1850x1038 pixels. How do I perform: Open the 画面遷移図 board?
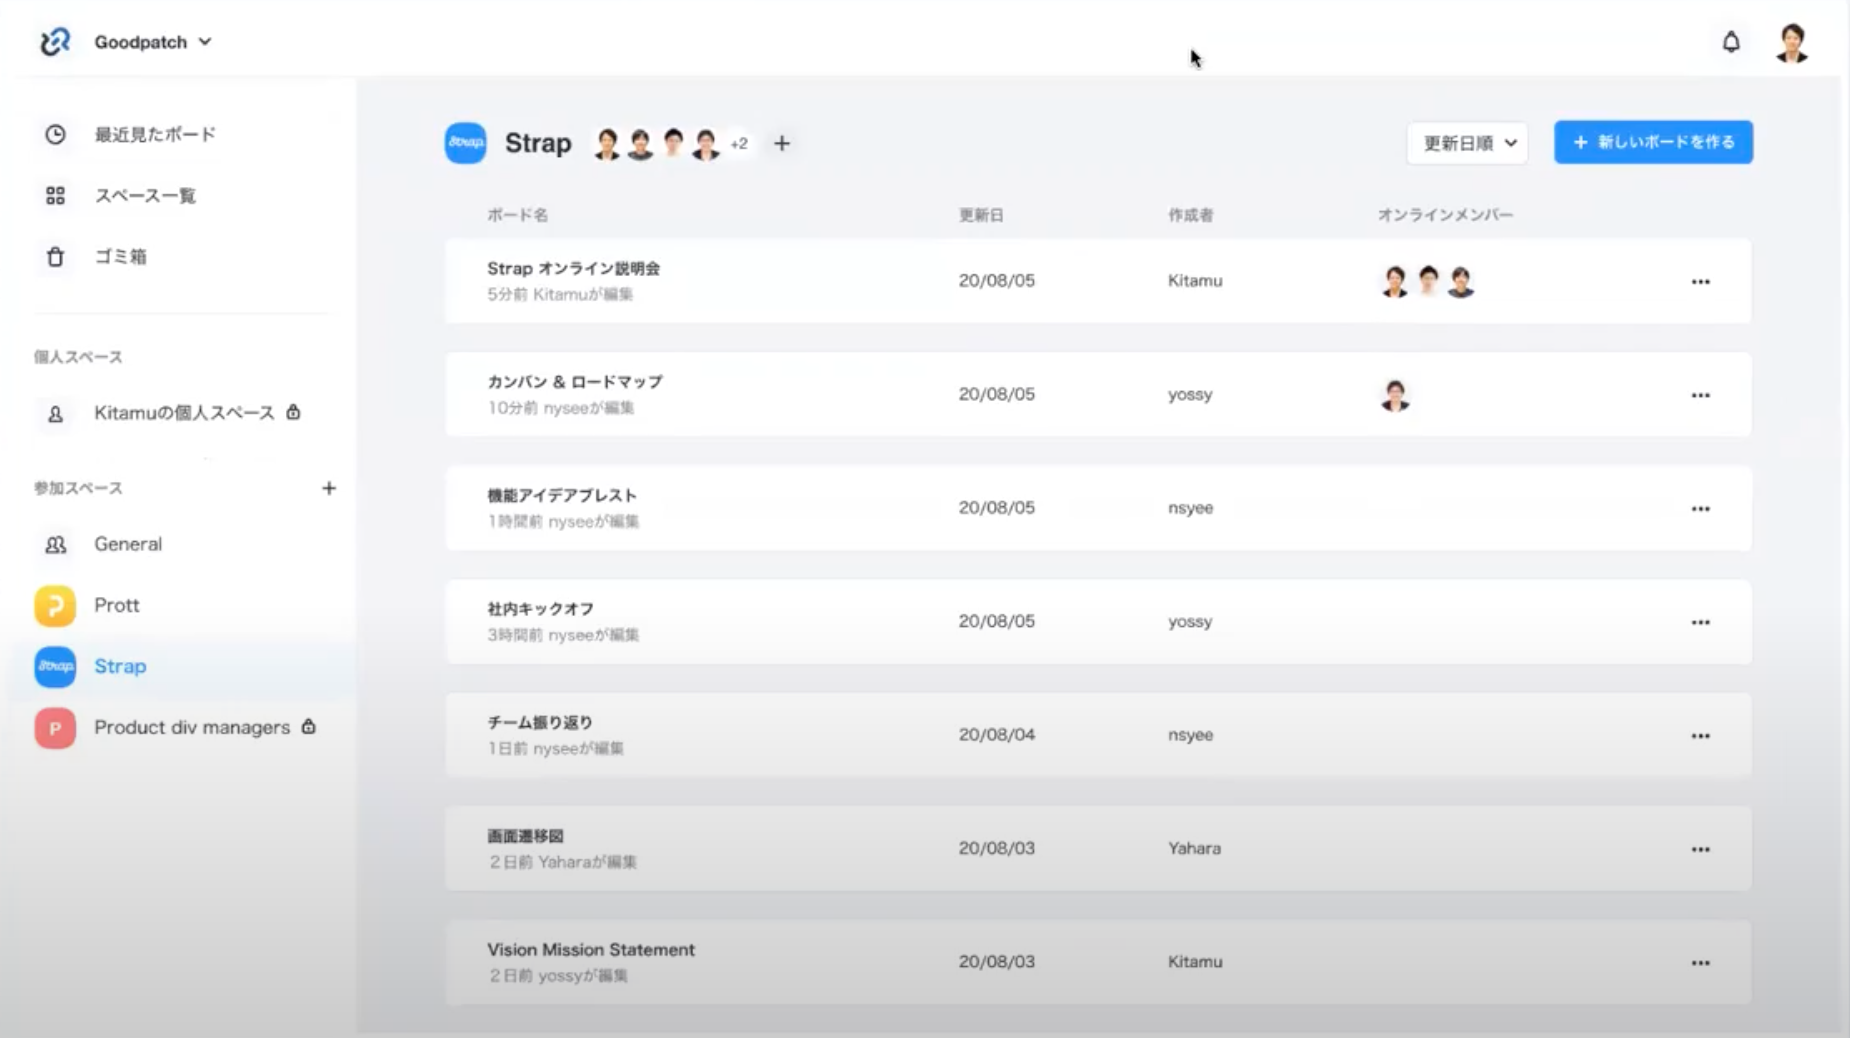[1098, 848]
